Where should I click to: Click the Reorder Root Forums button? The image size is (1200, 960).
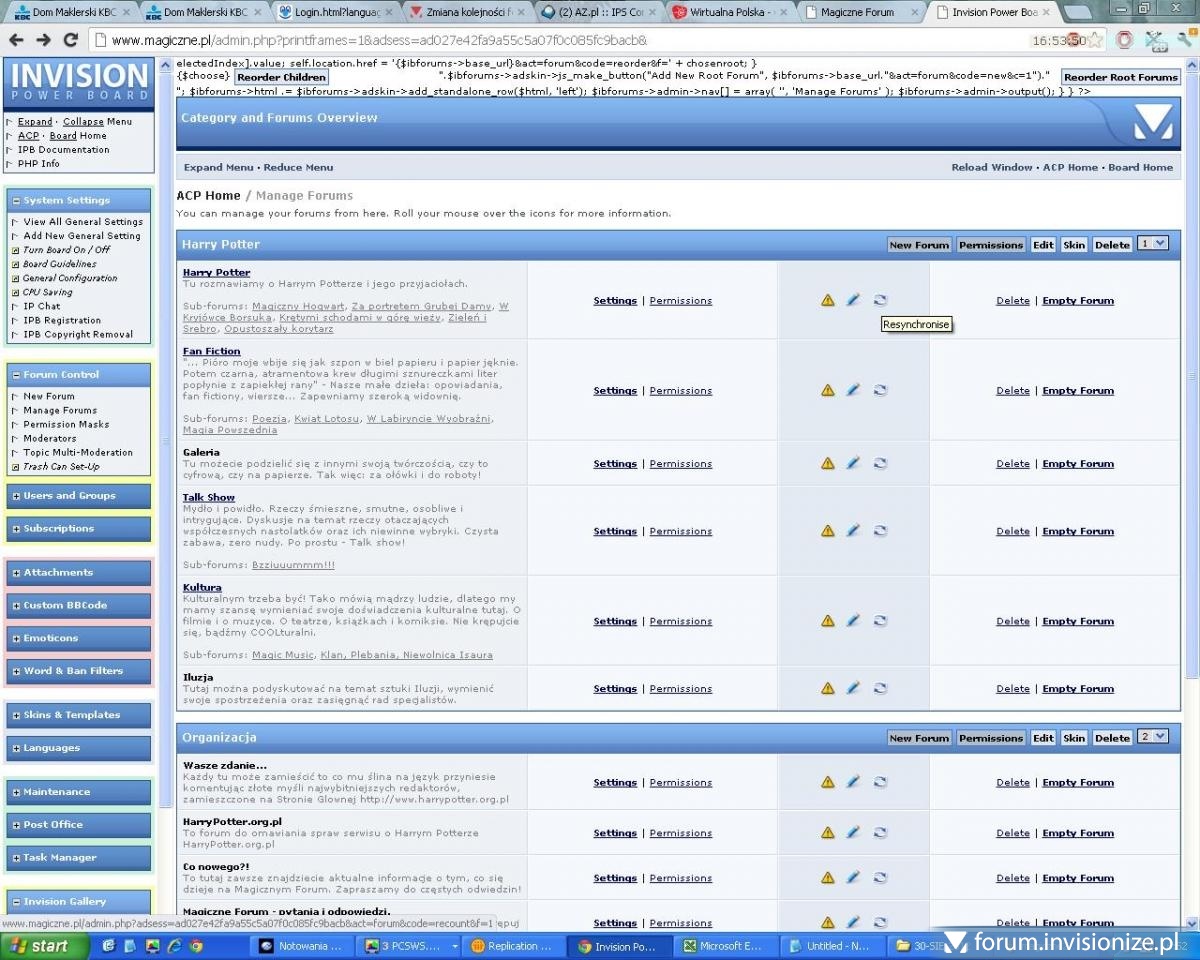(1120, 77)
